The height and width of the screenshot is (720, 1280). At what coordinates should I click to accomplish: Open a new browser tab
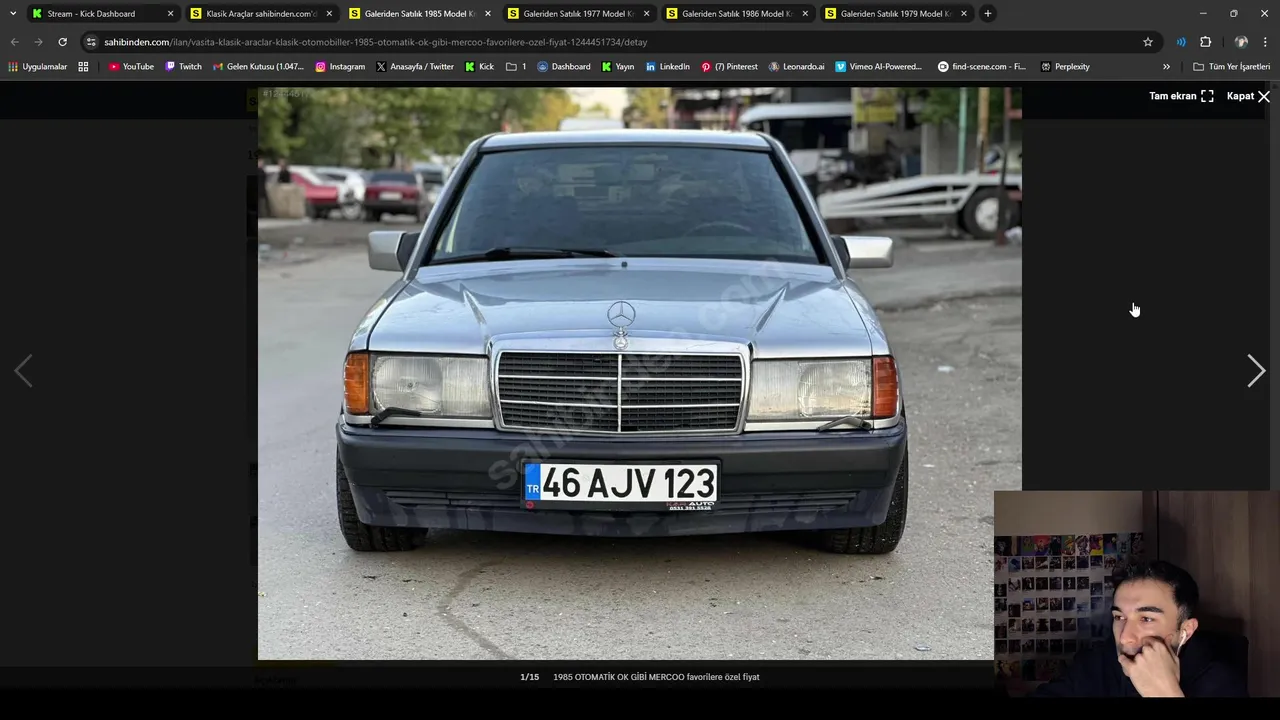click(987, 14)
